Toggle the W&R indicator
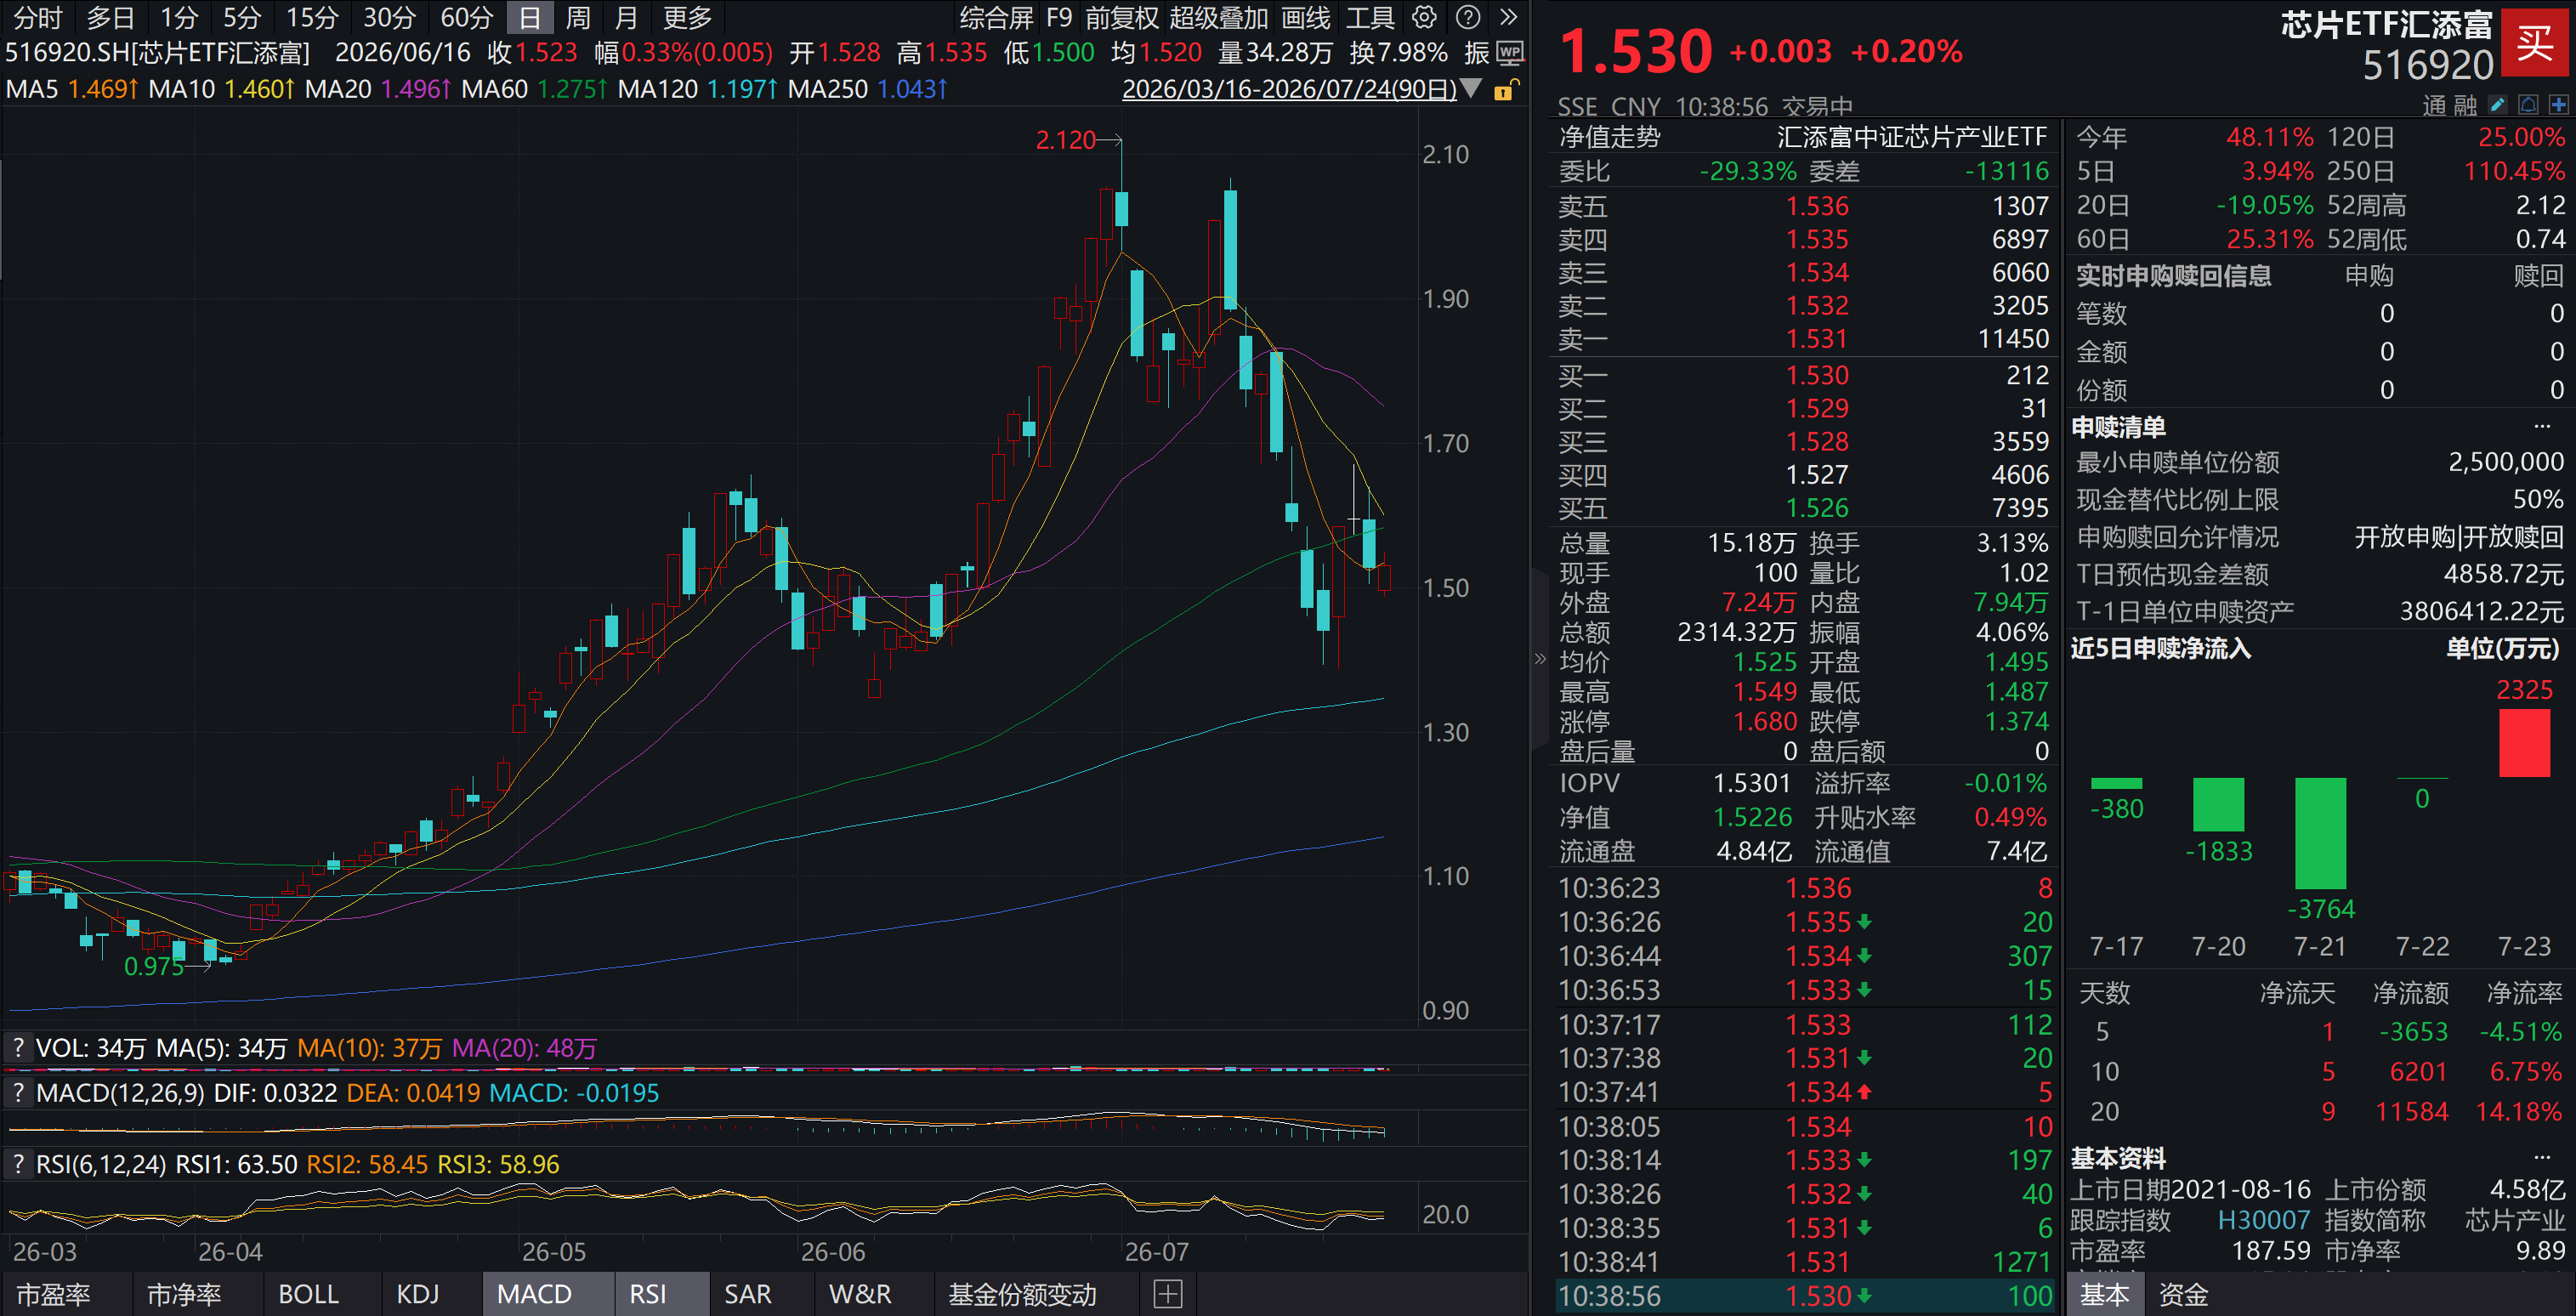2576x1316 pixels. 860,1294
